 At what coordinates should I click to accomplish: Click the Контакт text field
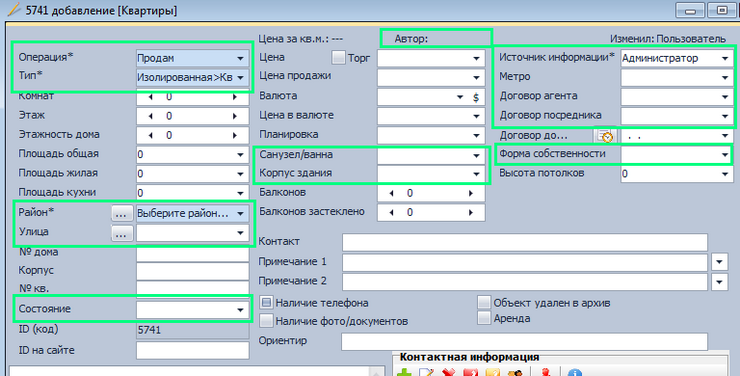(525, 242)
